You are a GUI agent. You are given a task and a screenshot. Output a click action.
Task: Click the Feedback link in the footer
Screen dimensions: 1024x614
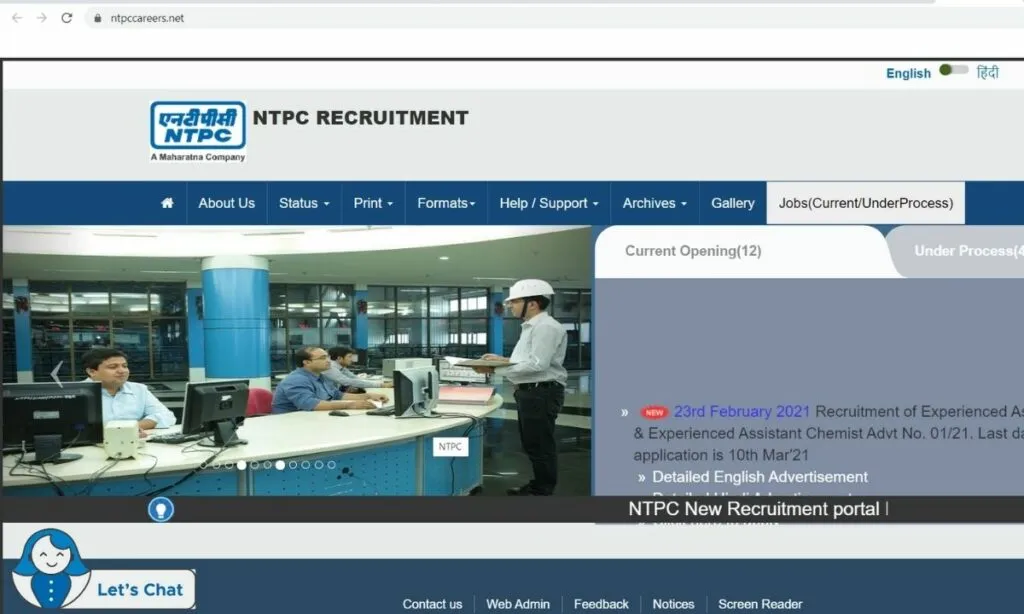click(x=601, y=604)
